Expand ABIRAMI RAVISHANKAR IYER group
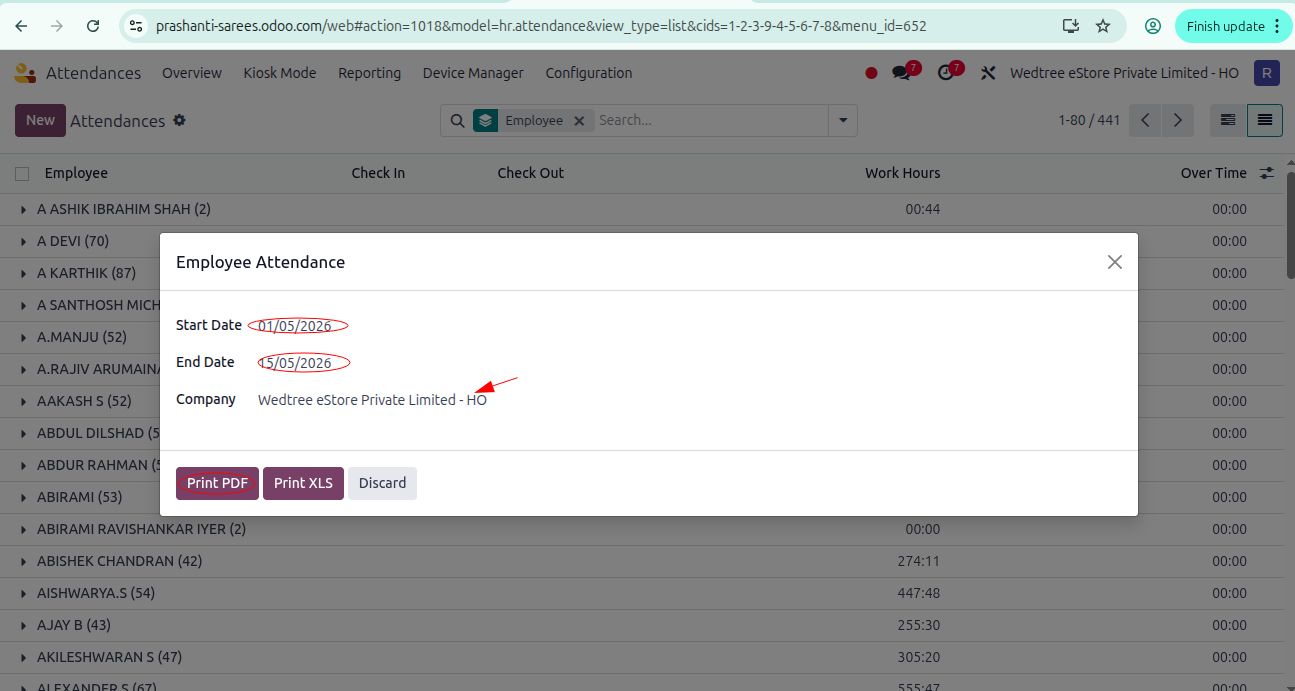Viewport: 1295px width, 691px height. pyautogui.click(x=23, y=530)
